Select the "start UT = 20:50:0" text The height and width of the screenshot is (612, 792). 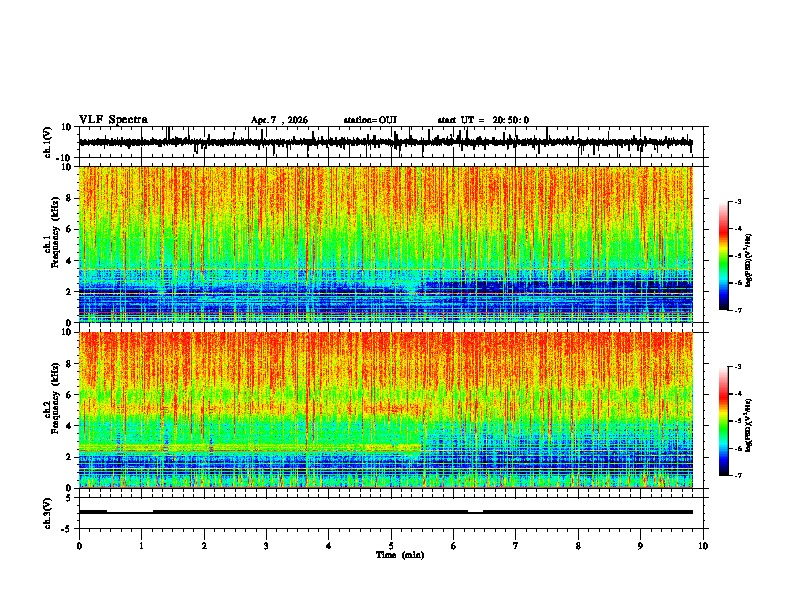[x=483, y=120]
